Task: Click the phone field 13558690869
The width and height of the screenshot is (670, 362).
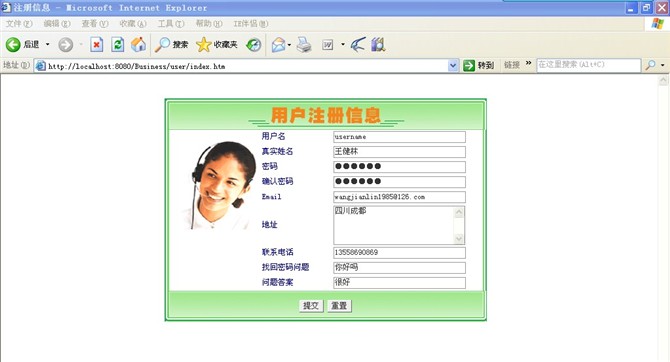Action: point(399,253)
